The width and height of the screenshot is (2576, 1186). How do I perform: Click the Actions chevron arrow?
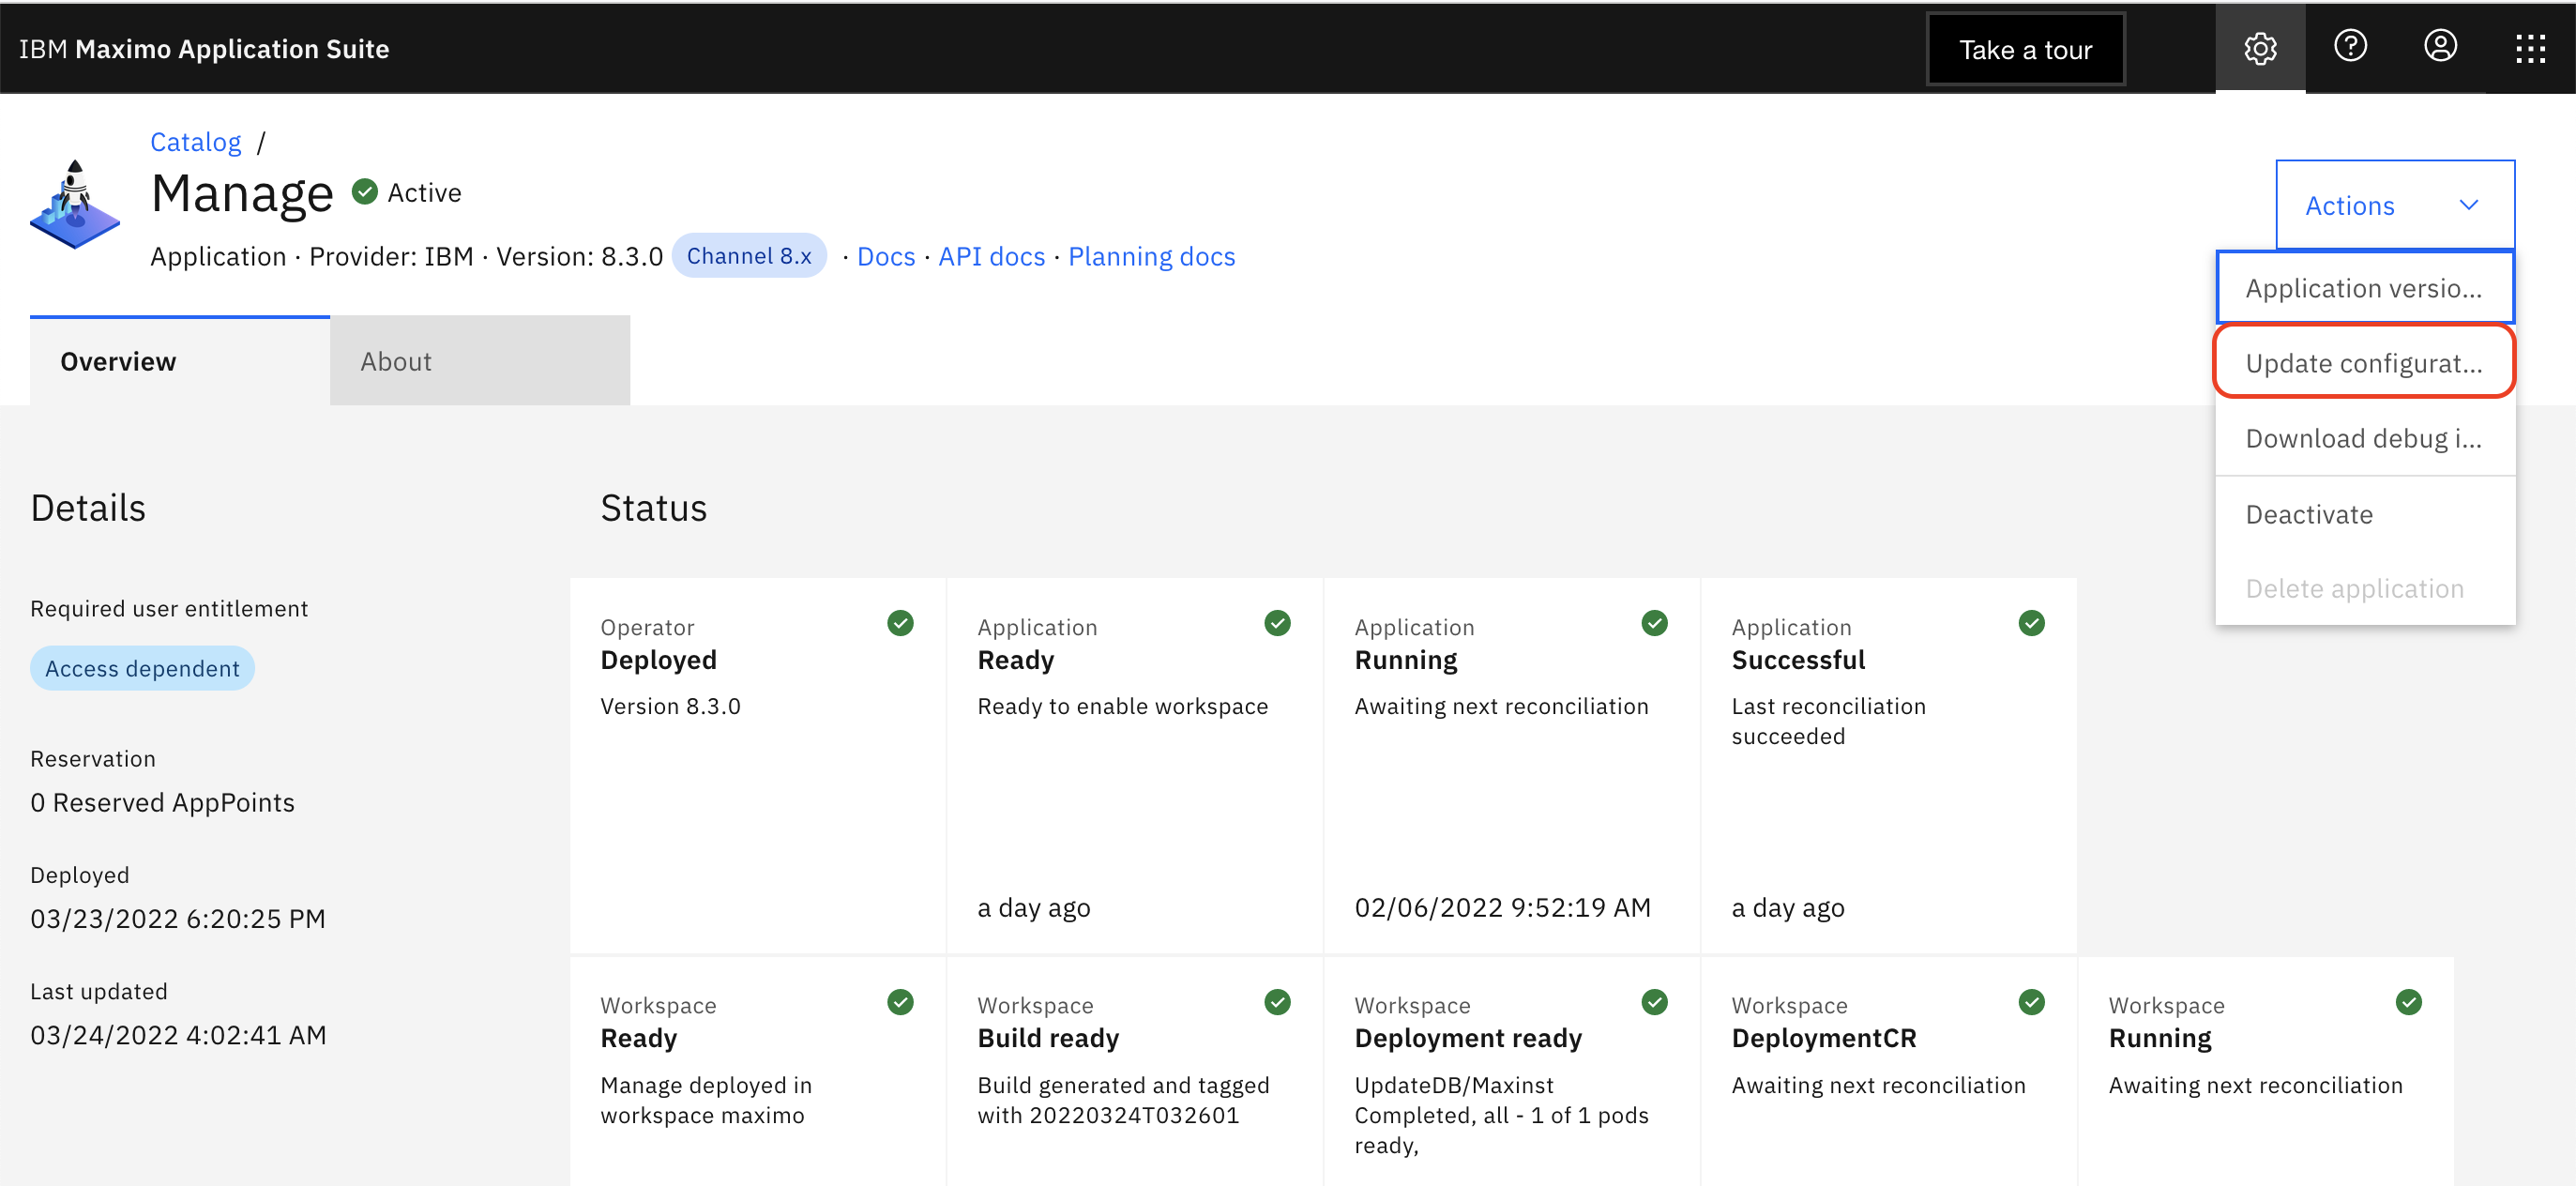point(2468,206)
